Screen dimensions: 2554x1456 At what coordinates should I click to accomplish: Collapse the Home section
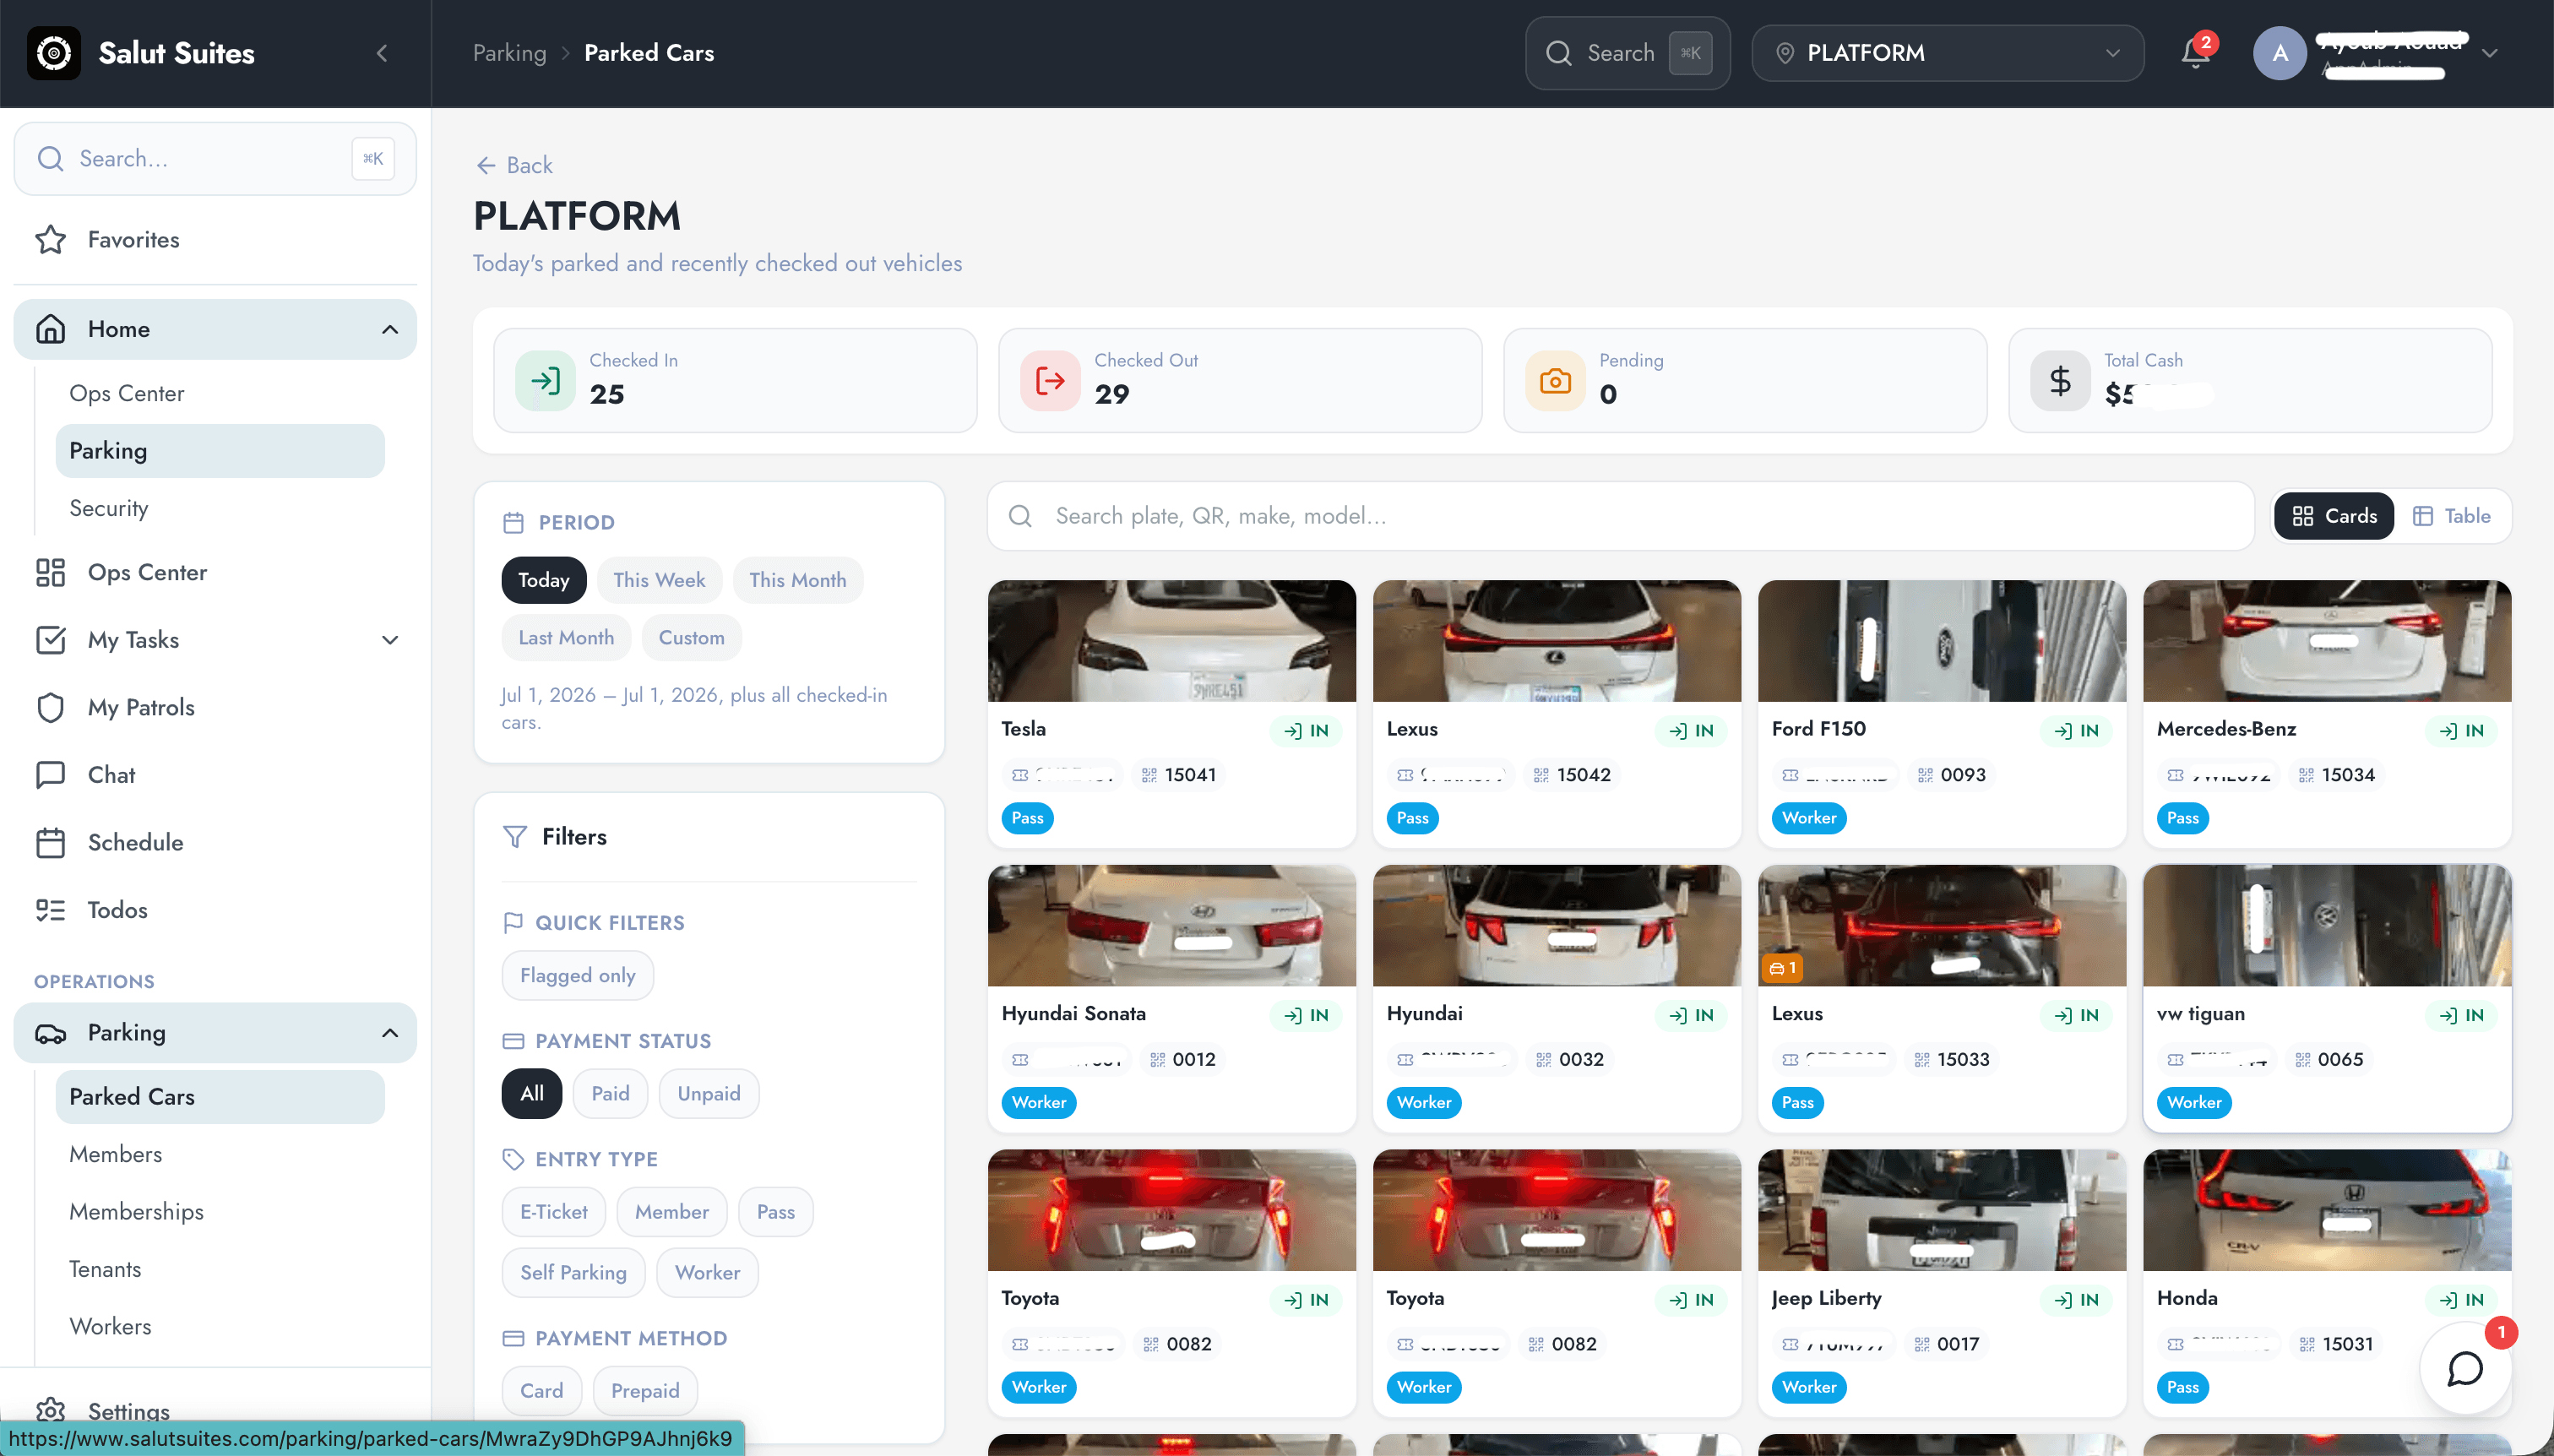click(x=390, y=330)
